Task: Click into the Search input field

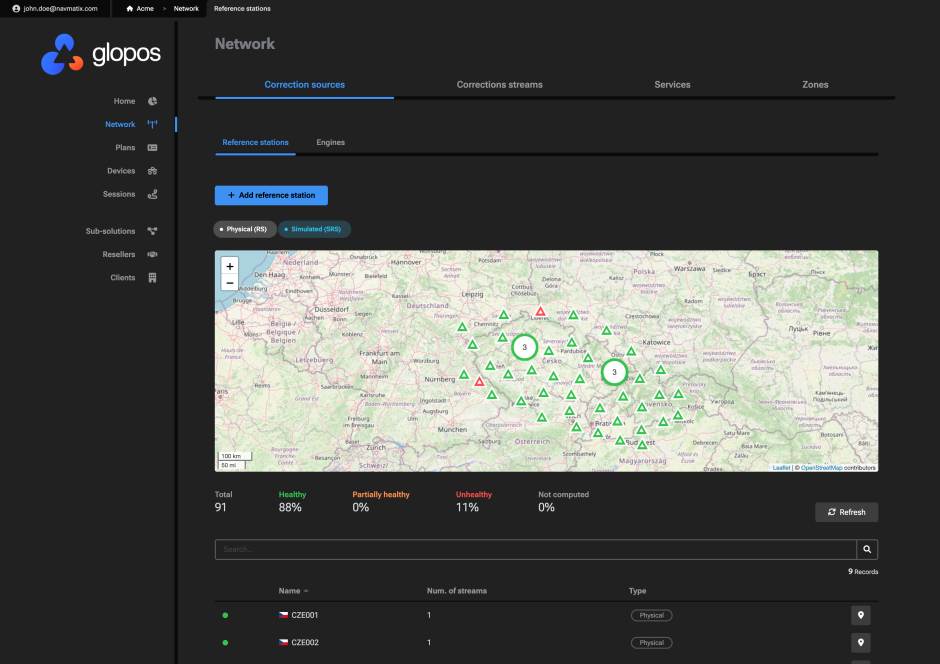Action: click(535, 549)
